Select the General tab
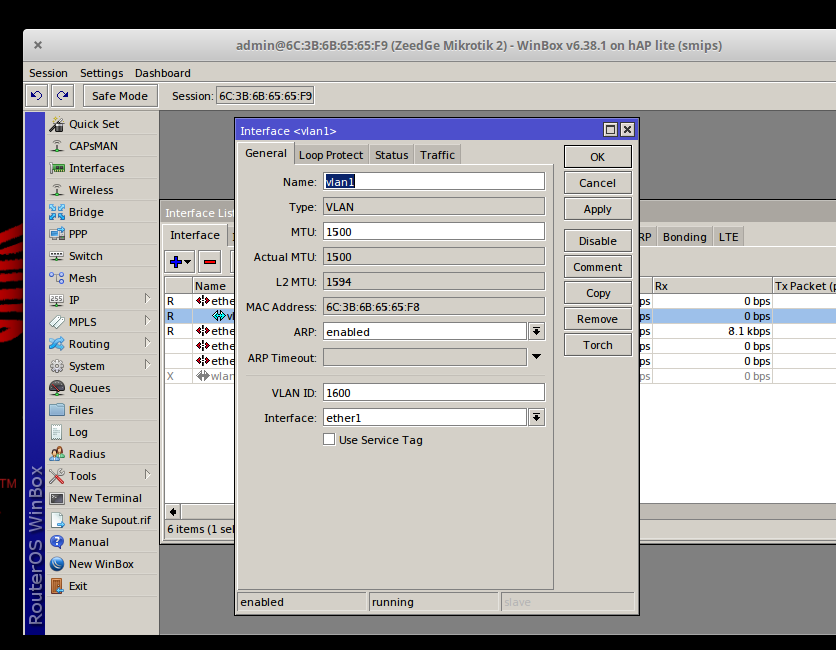The image size is (836, 650). [x=266, y=154]
